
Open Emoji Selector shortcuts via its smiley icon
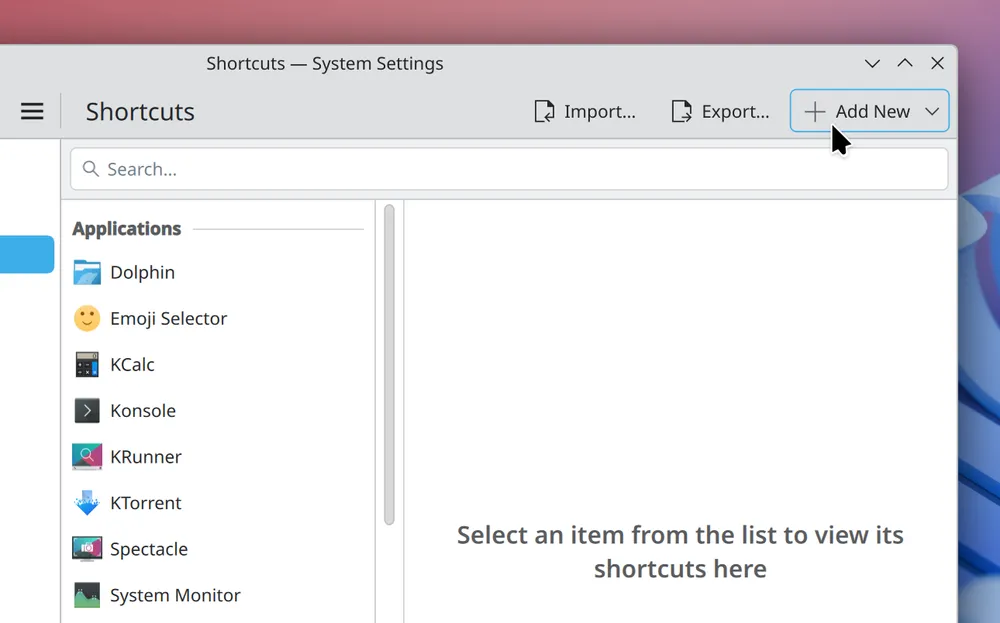click(x=87, y=318)
